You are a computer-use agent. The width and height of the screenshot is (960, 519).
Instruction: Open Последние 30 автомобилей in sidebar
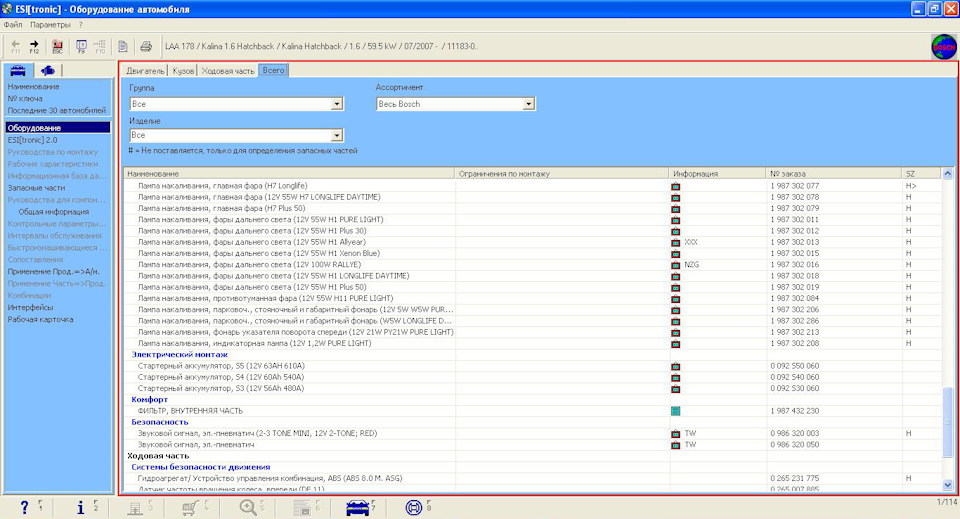click(56, 111)
